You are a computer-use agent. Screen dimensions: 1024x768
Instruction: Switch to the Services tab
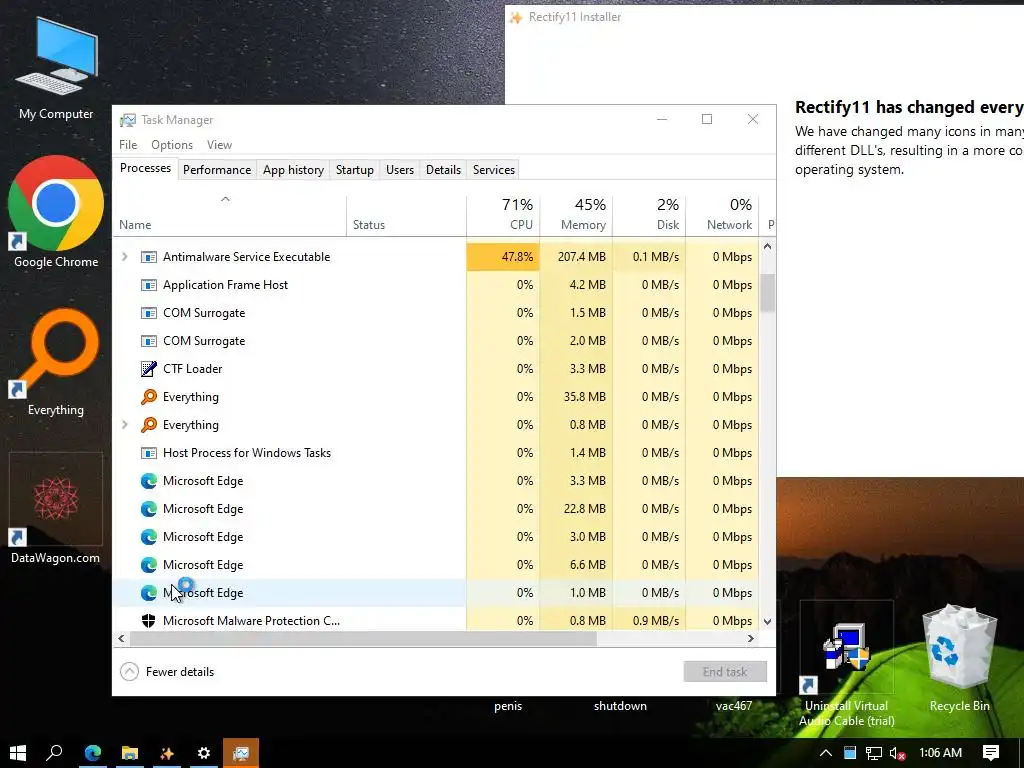pyautogui.click(x=494, y=170)
